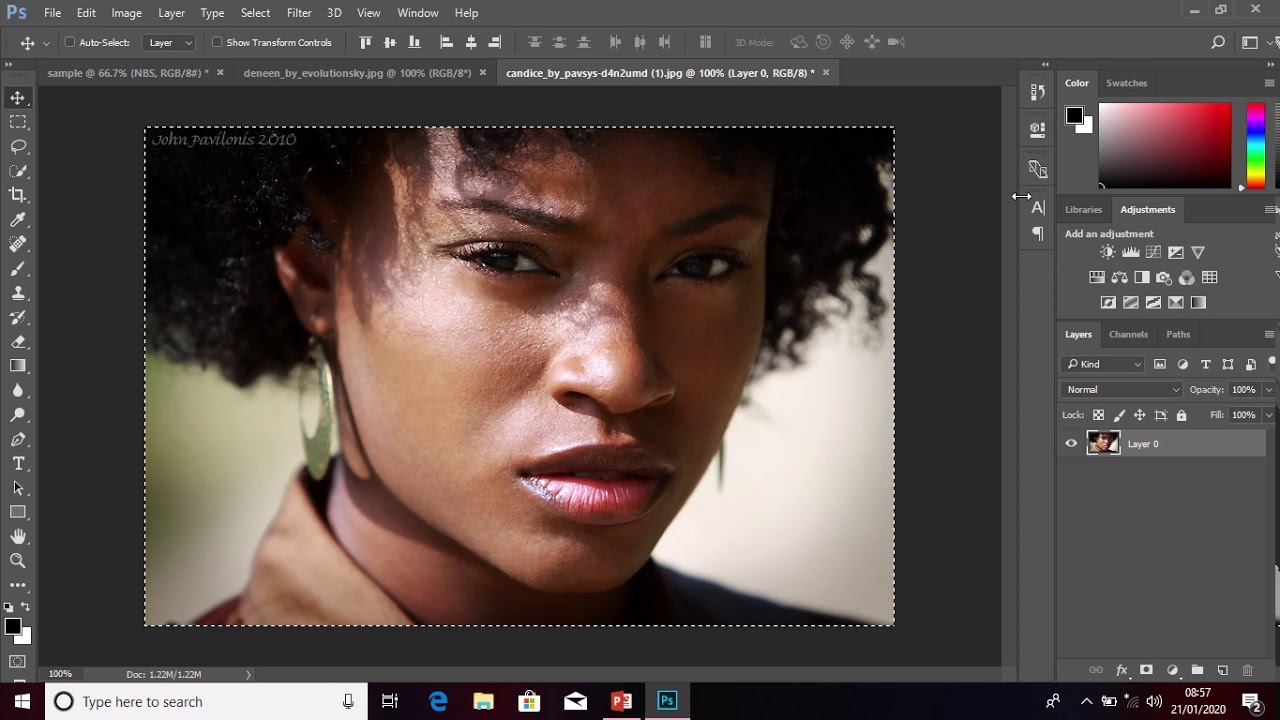Toggle lock all for Layer 0
Image resolution: width=1280 pixels, height=720 pixels.
point(1181,415)
